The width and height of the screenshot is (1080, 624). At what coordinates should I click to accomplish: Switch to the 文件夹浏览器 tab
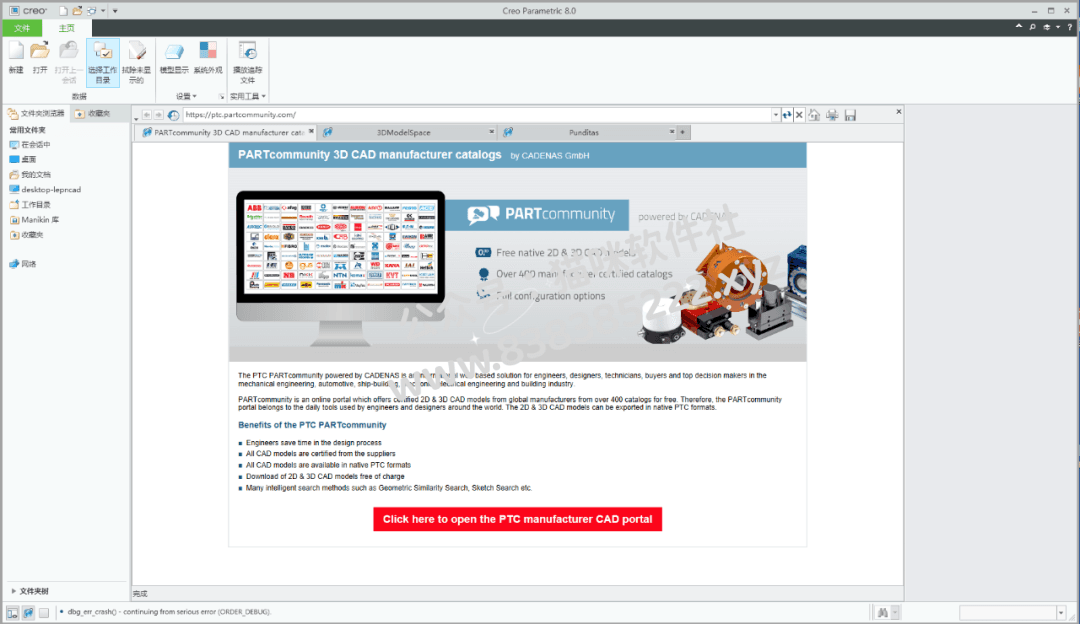click(x=36, y=114)
